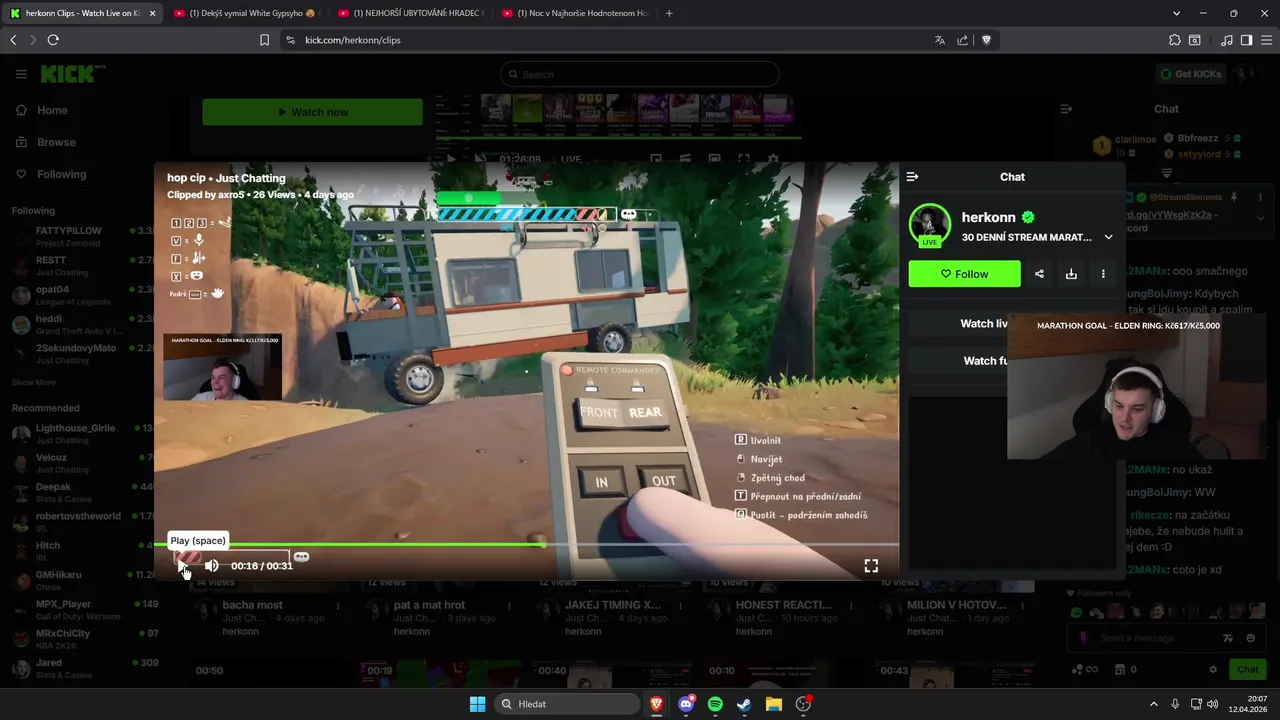Share the herkonn clip
Viewport: 1280px width, 720px height.
[1039, 274]
